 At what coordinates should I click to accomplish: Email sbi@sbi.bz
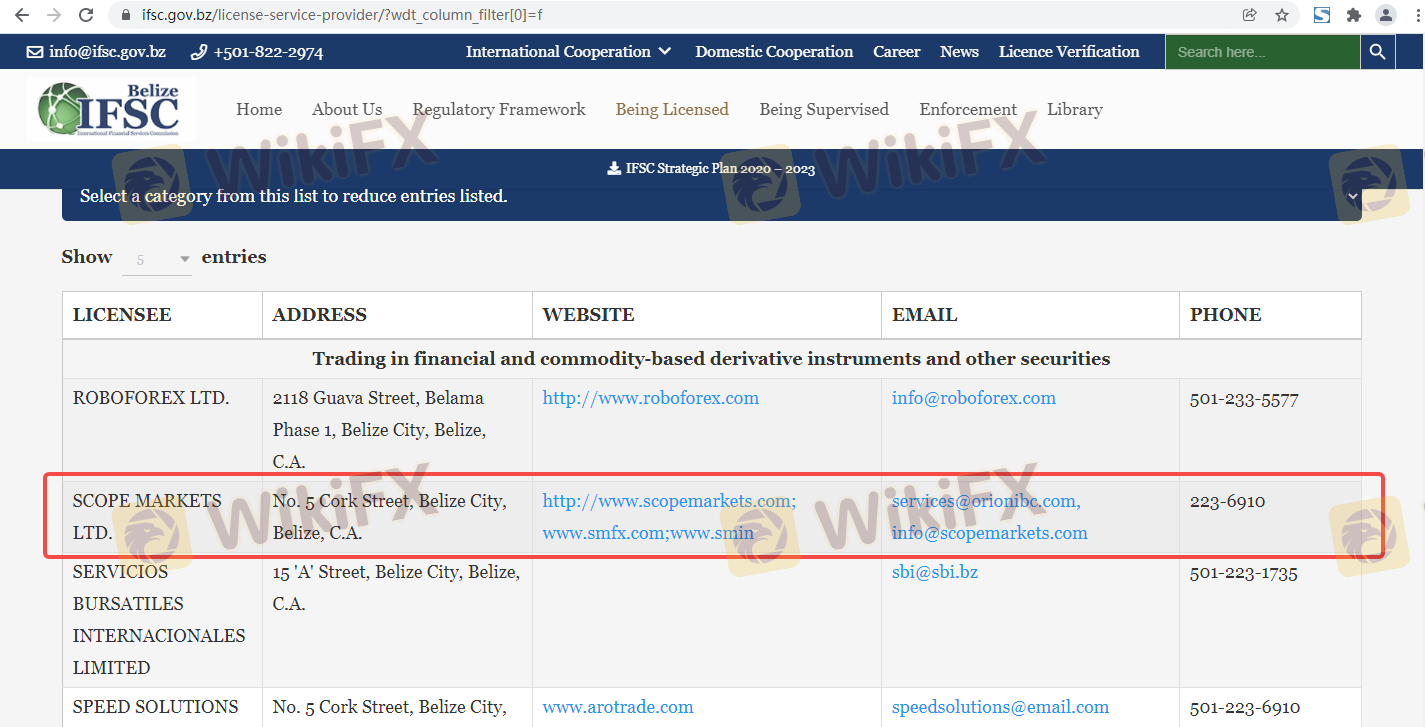point(935,572)
